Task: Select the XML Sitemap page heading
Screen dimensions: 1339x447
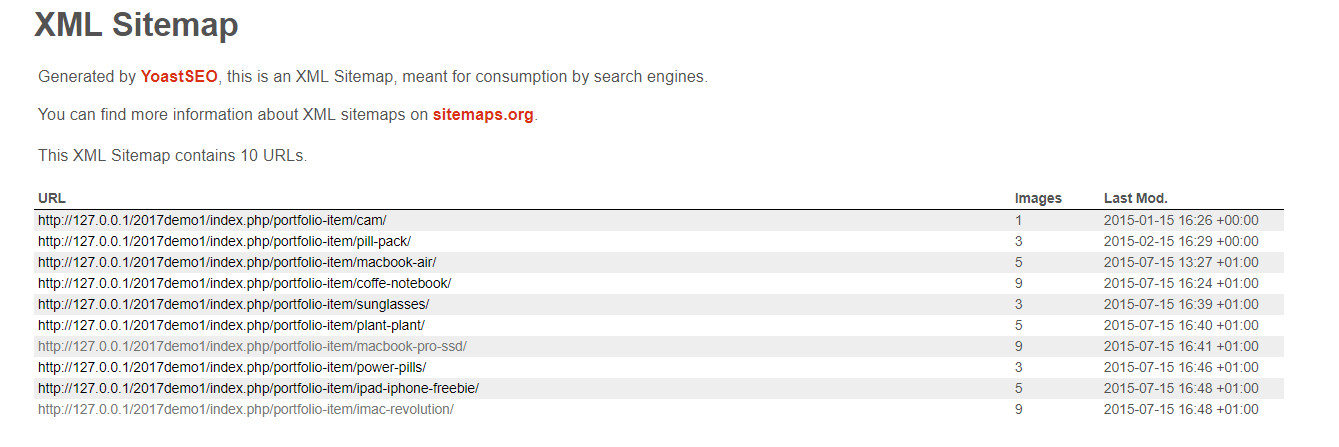Action: (x=136, y=24)
